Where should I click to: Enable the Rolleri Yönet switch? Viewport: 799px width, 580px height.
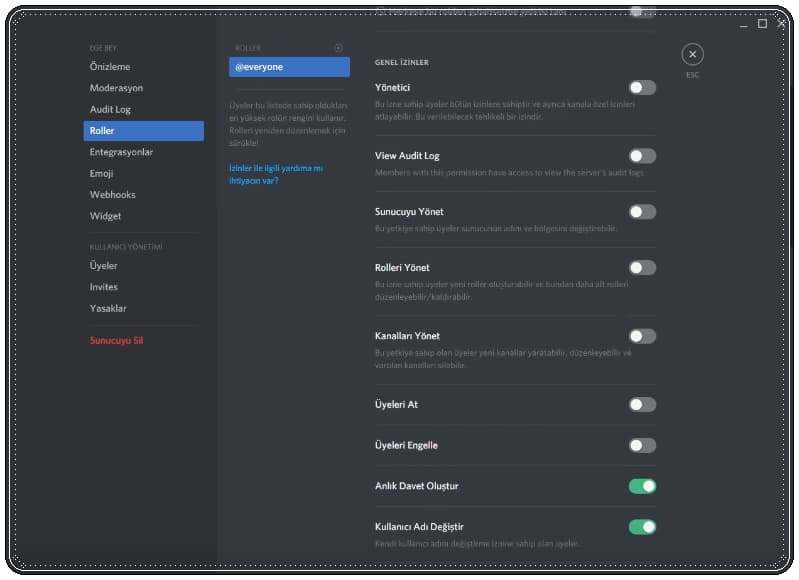[x=642, y=268]
